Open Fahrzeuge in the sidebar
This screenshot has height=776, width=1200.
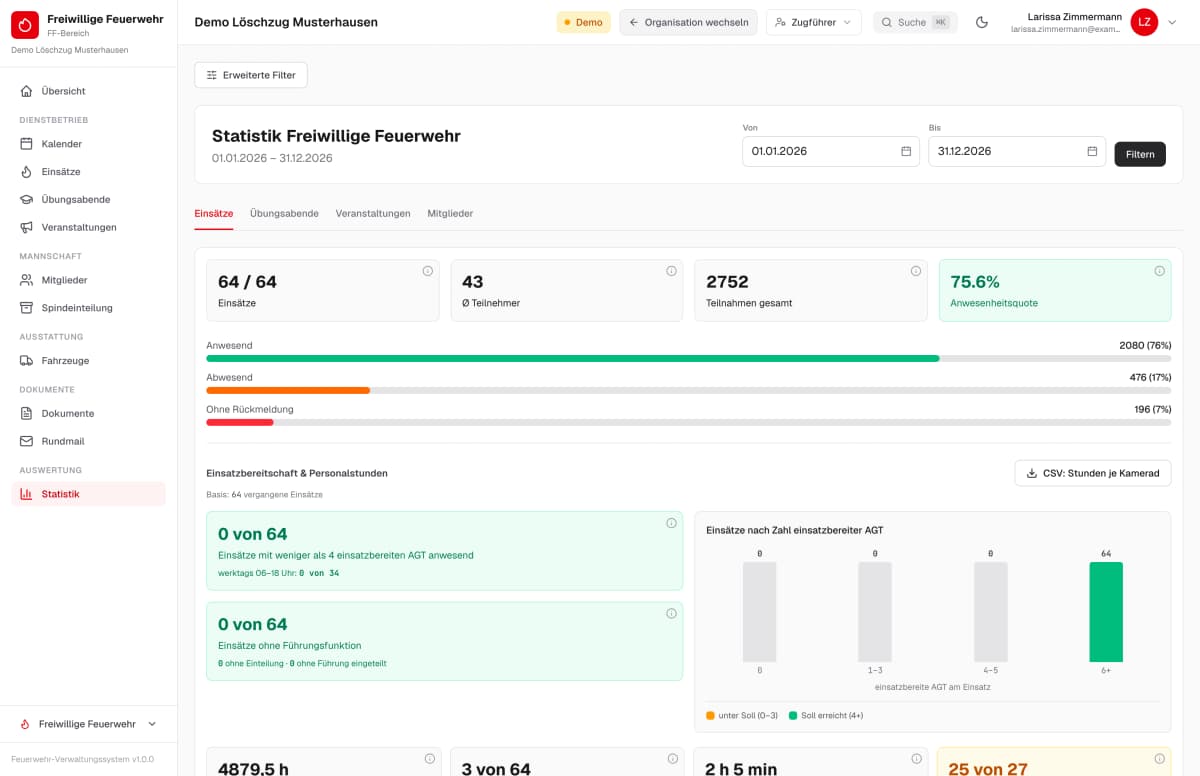pyautogui.click(x=88, y=360)
